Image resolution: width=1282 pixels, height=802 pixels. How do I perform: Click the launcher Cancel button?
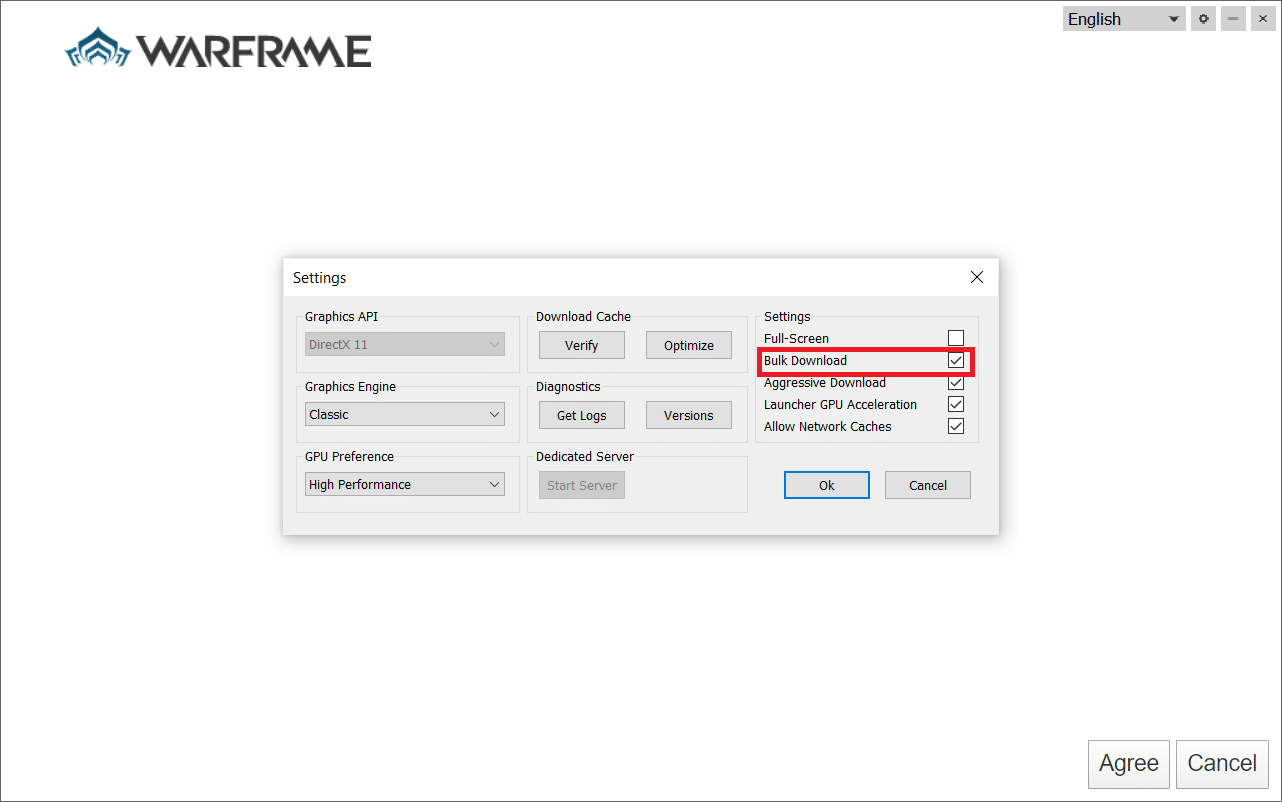(1222, 763)
